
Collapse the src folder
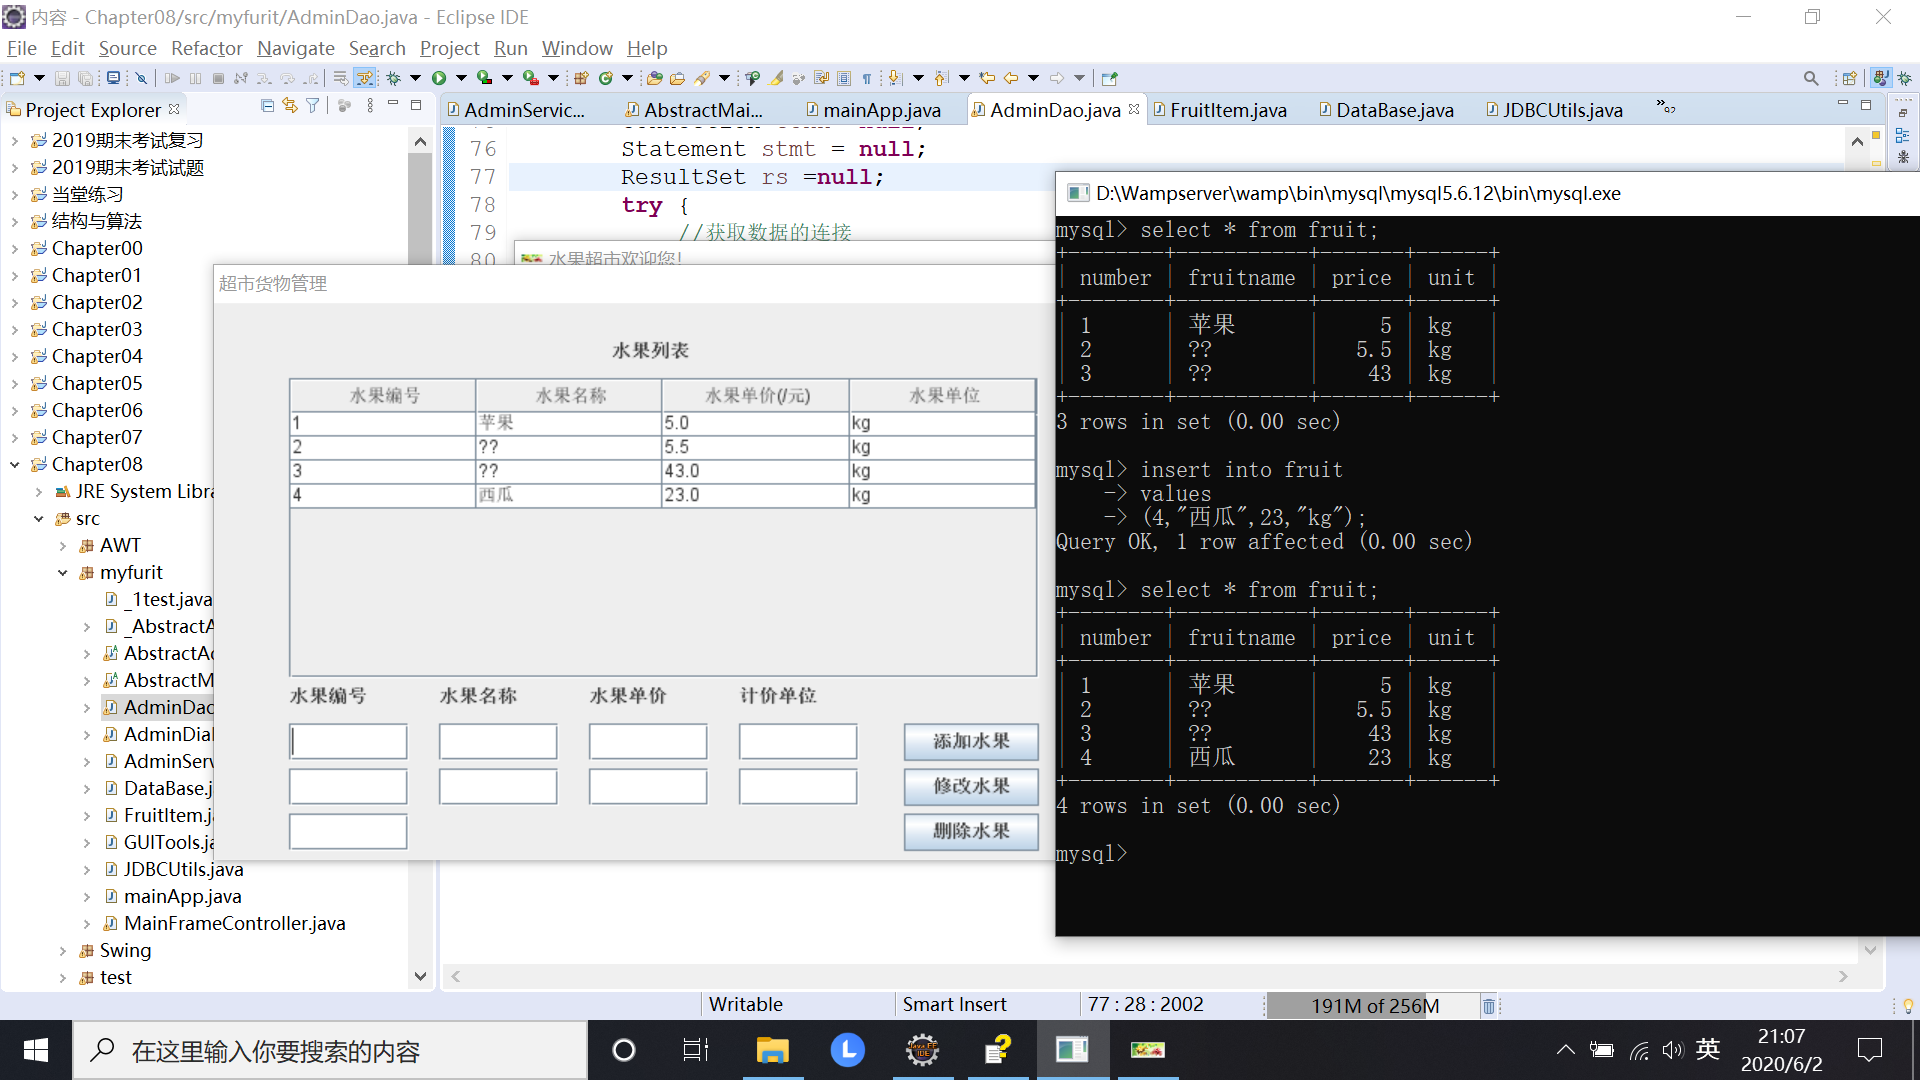[39, 519]
